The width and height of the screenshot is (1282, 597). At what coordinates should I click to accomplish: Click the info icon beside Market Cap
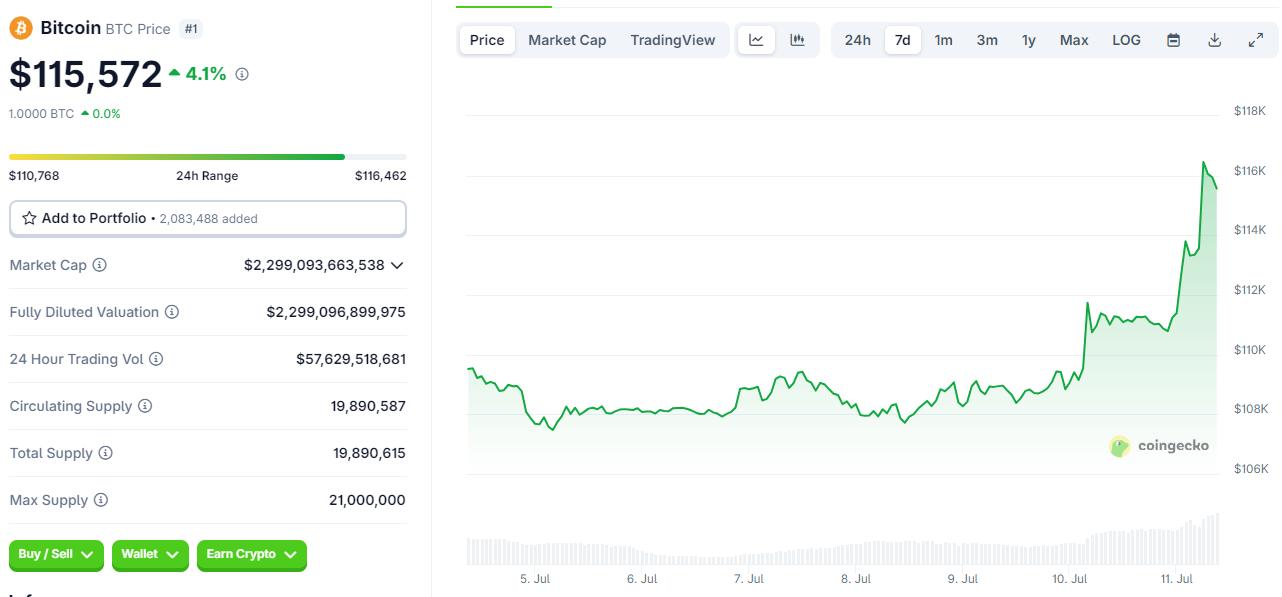99,265
